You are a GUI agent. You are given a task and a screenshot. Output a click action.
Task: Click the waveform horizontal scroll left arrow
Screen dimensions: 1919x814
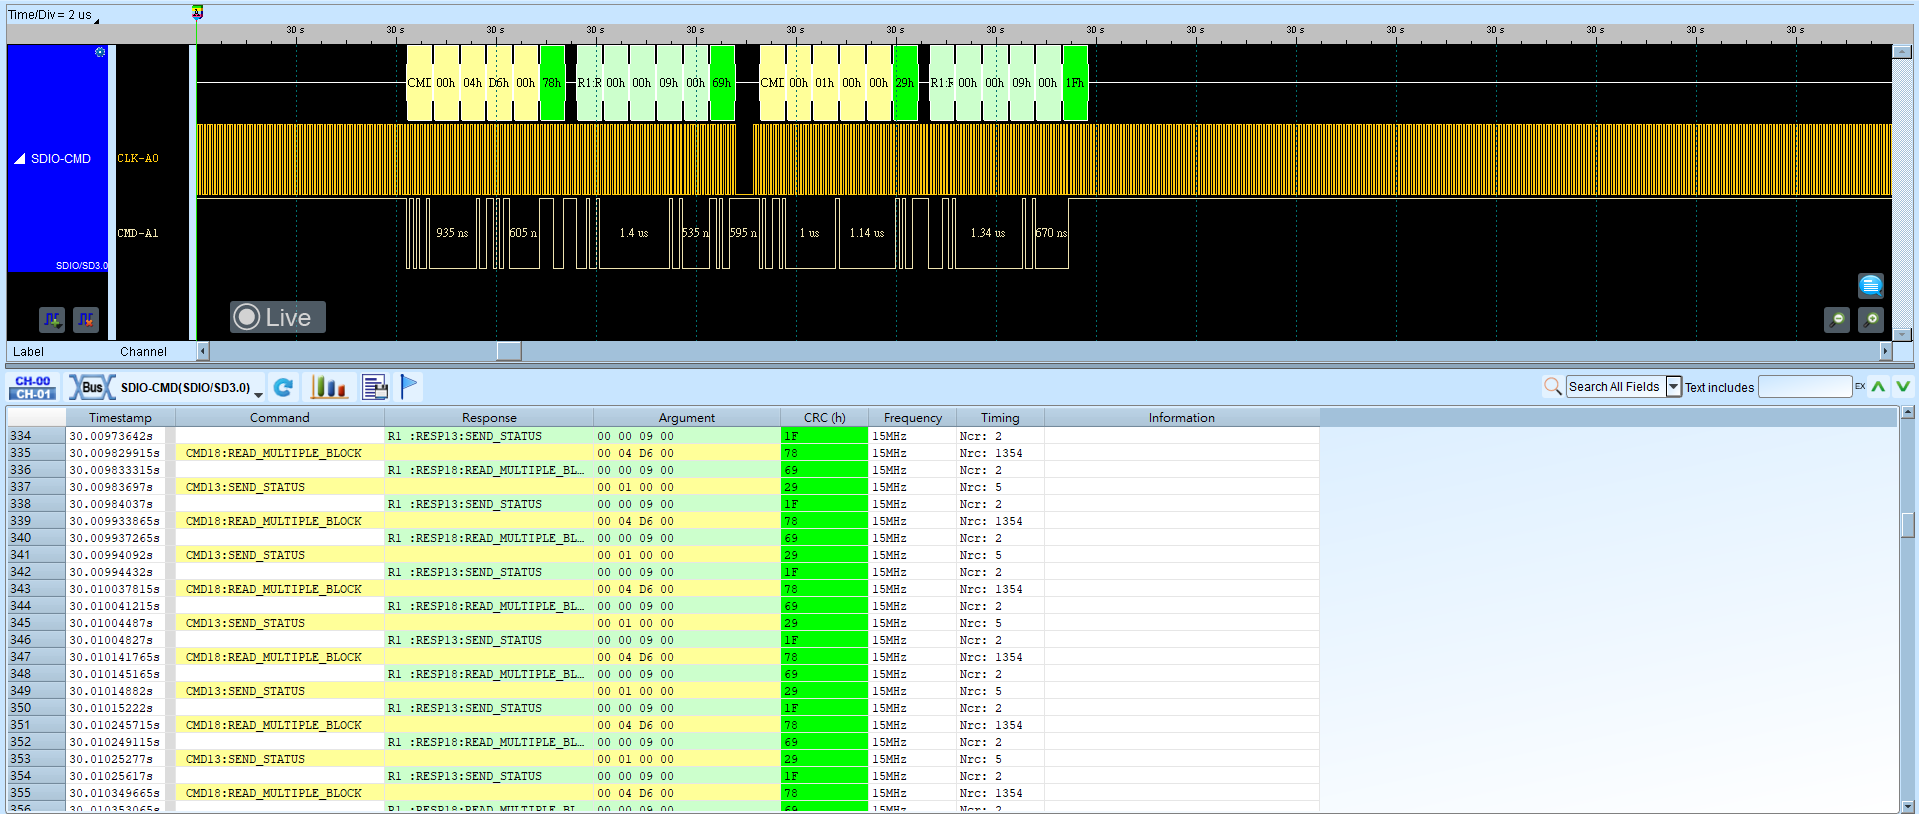(x=203, y=351)
